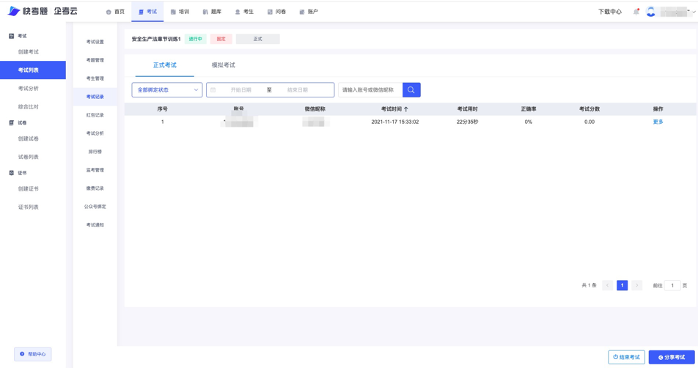The height and width of the screenshot is (368, 698).
Task: Open 考试分析 in the left sidebar
Action: (x=28, y=89)
